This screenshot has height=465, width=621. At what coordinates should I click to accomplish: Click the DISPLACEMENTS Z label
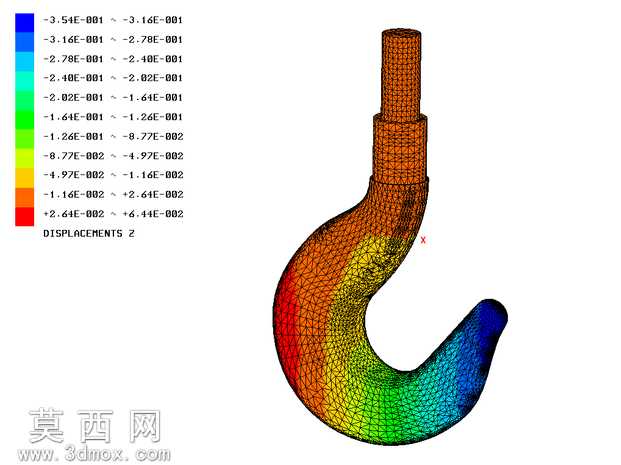click(x=89, y=234)
